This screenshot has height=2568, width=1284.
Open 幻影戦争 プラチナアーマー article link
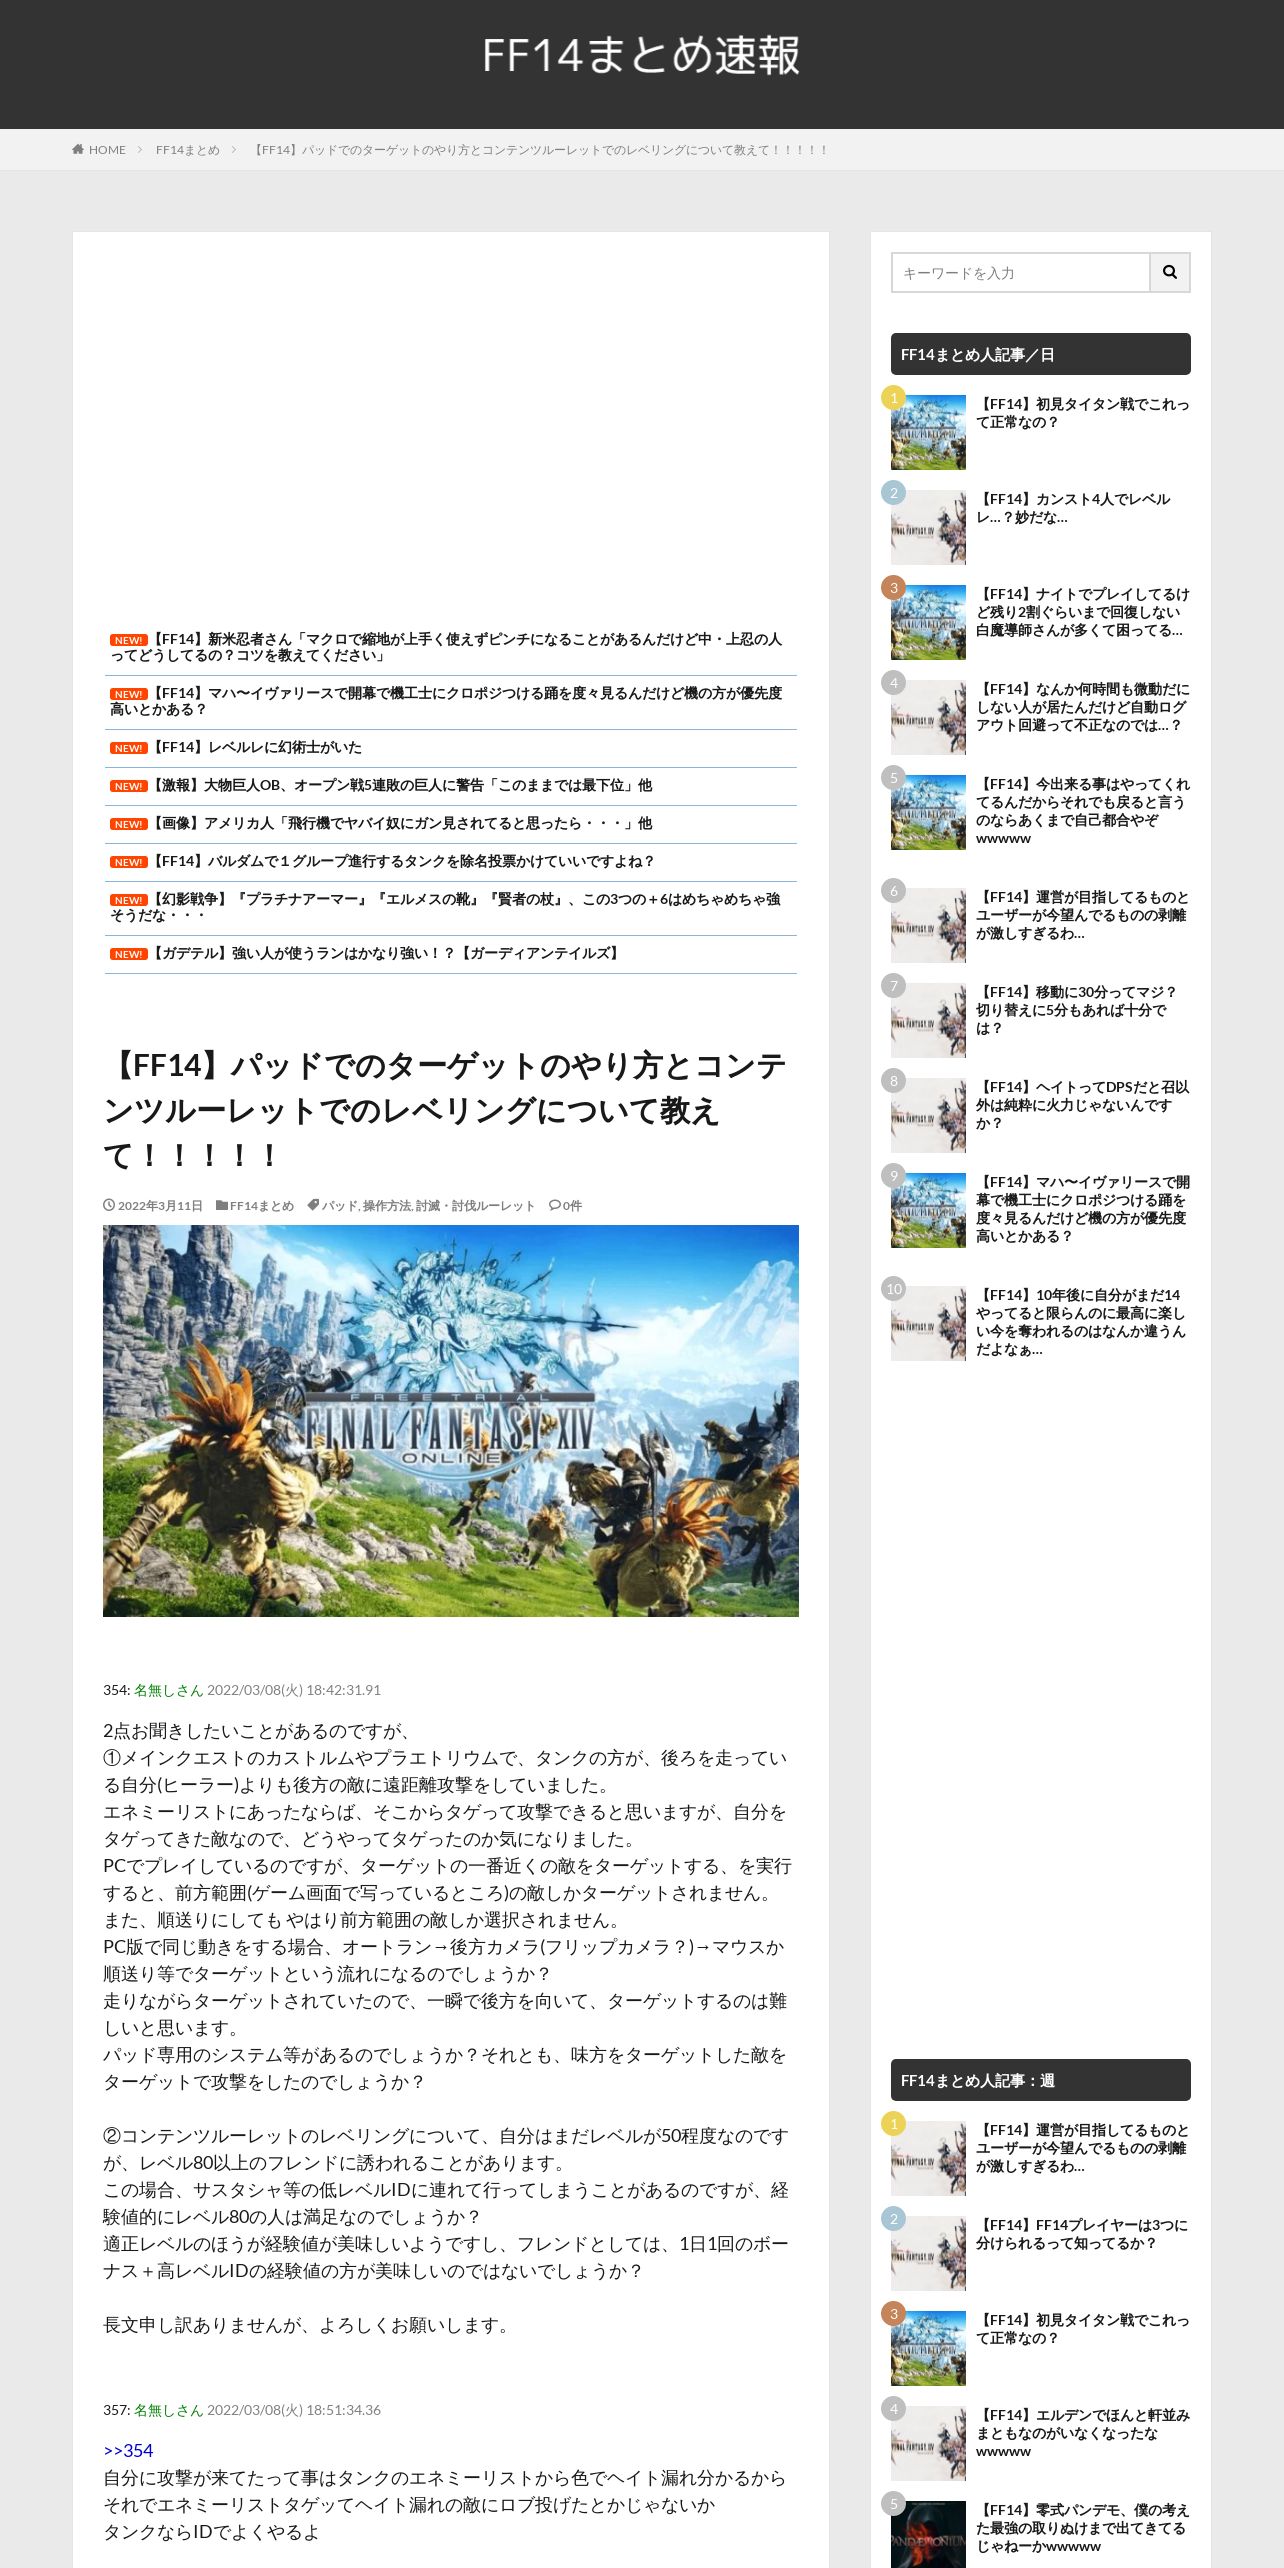click(446, 907)
